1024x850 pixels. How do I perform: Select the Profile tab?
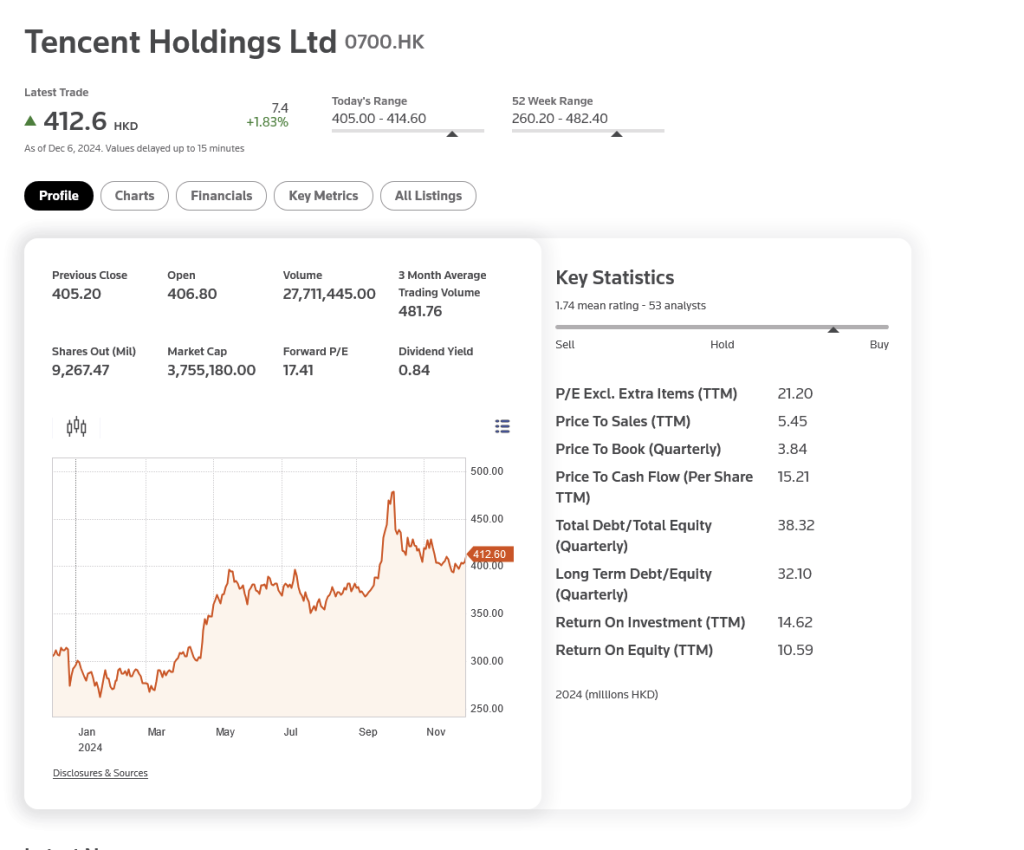tap(59, 196)
